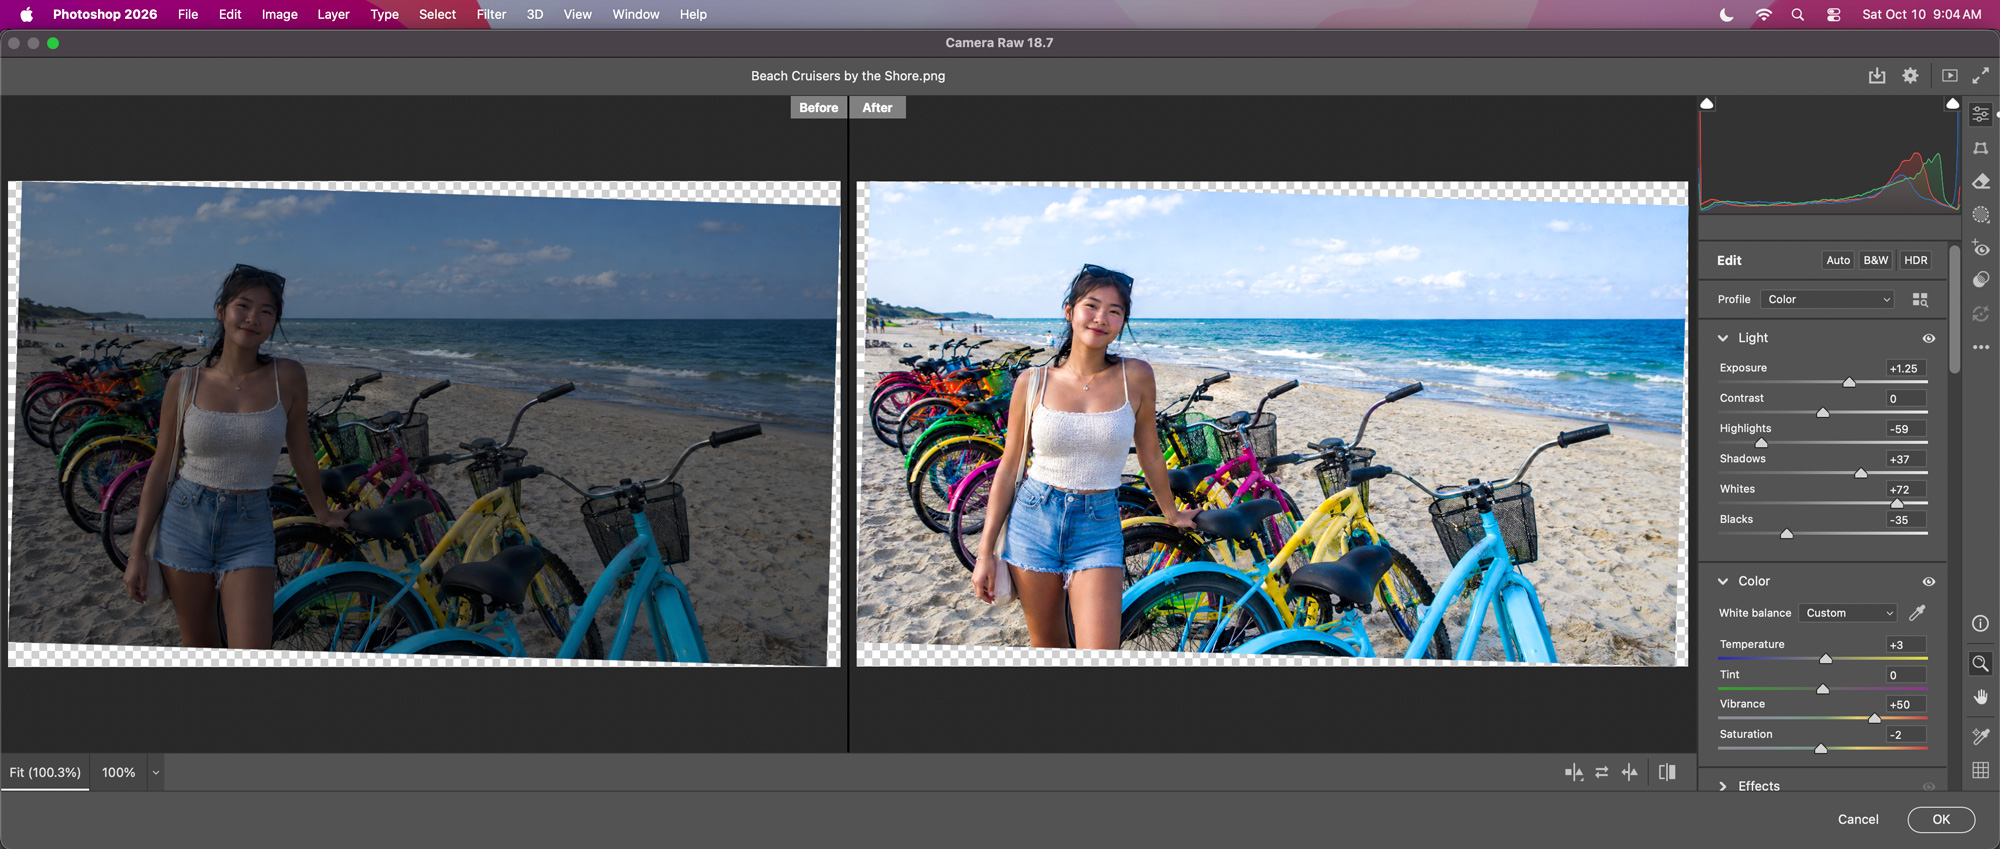
Task: Select the Geometry transform tool
Action: [1980, 148]
